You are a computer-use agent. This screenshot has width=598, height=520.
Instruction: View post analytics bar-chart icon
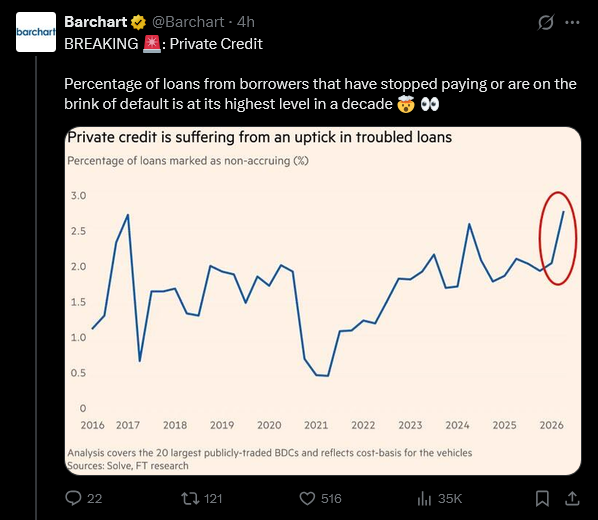click(424, 498)
